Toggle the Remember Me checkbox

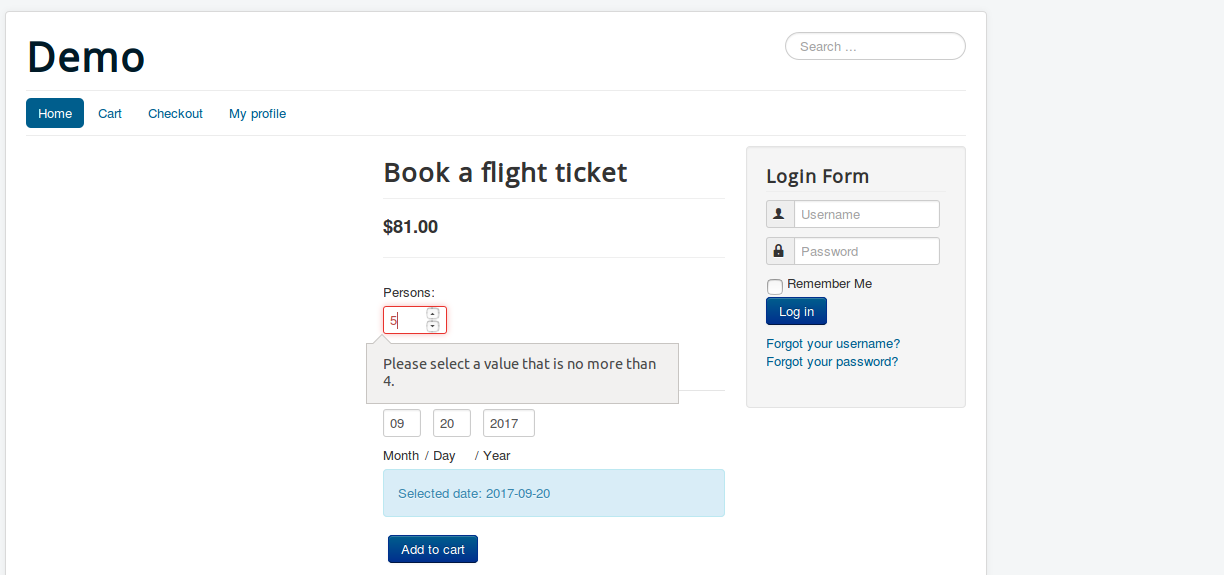775,286
